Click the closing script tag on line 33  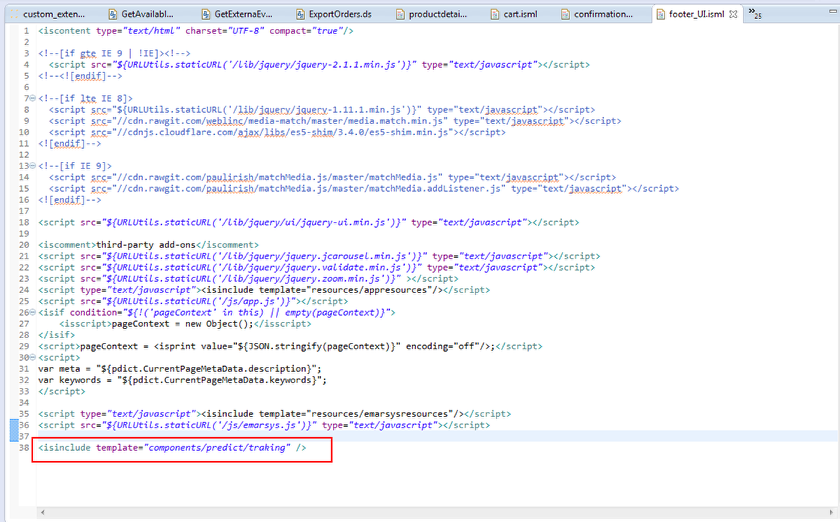62,391
